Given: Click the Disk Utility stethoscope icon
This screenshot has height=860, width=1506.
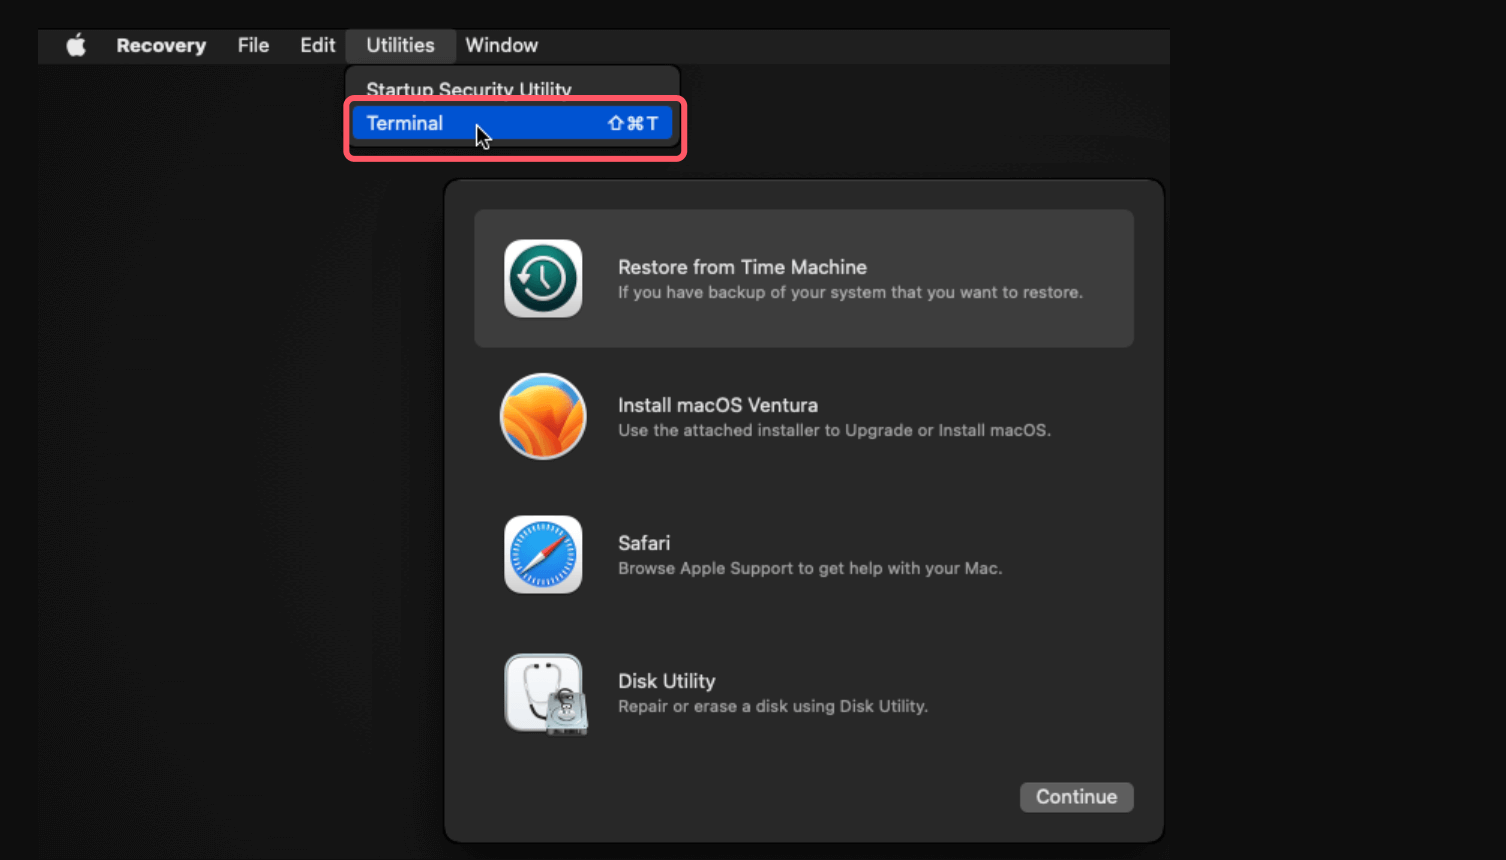Looking at the screenshot, I should [545, 693].
